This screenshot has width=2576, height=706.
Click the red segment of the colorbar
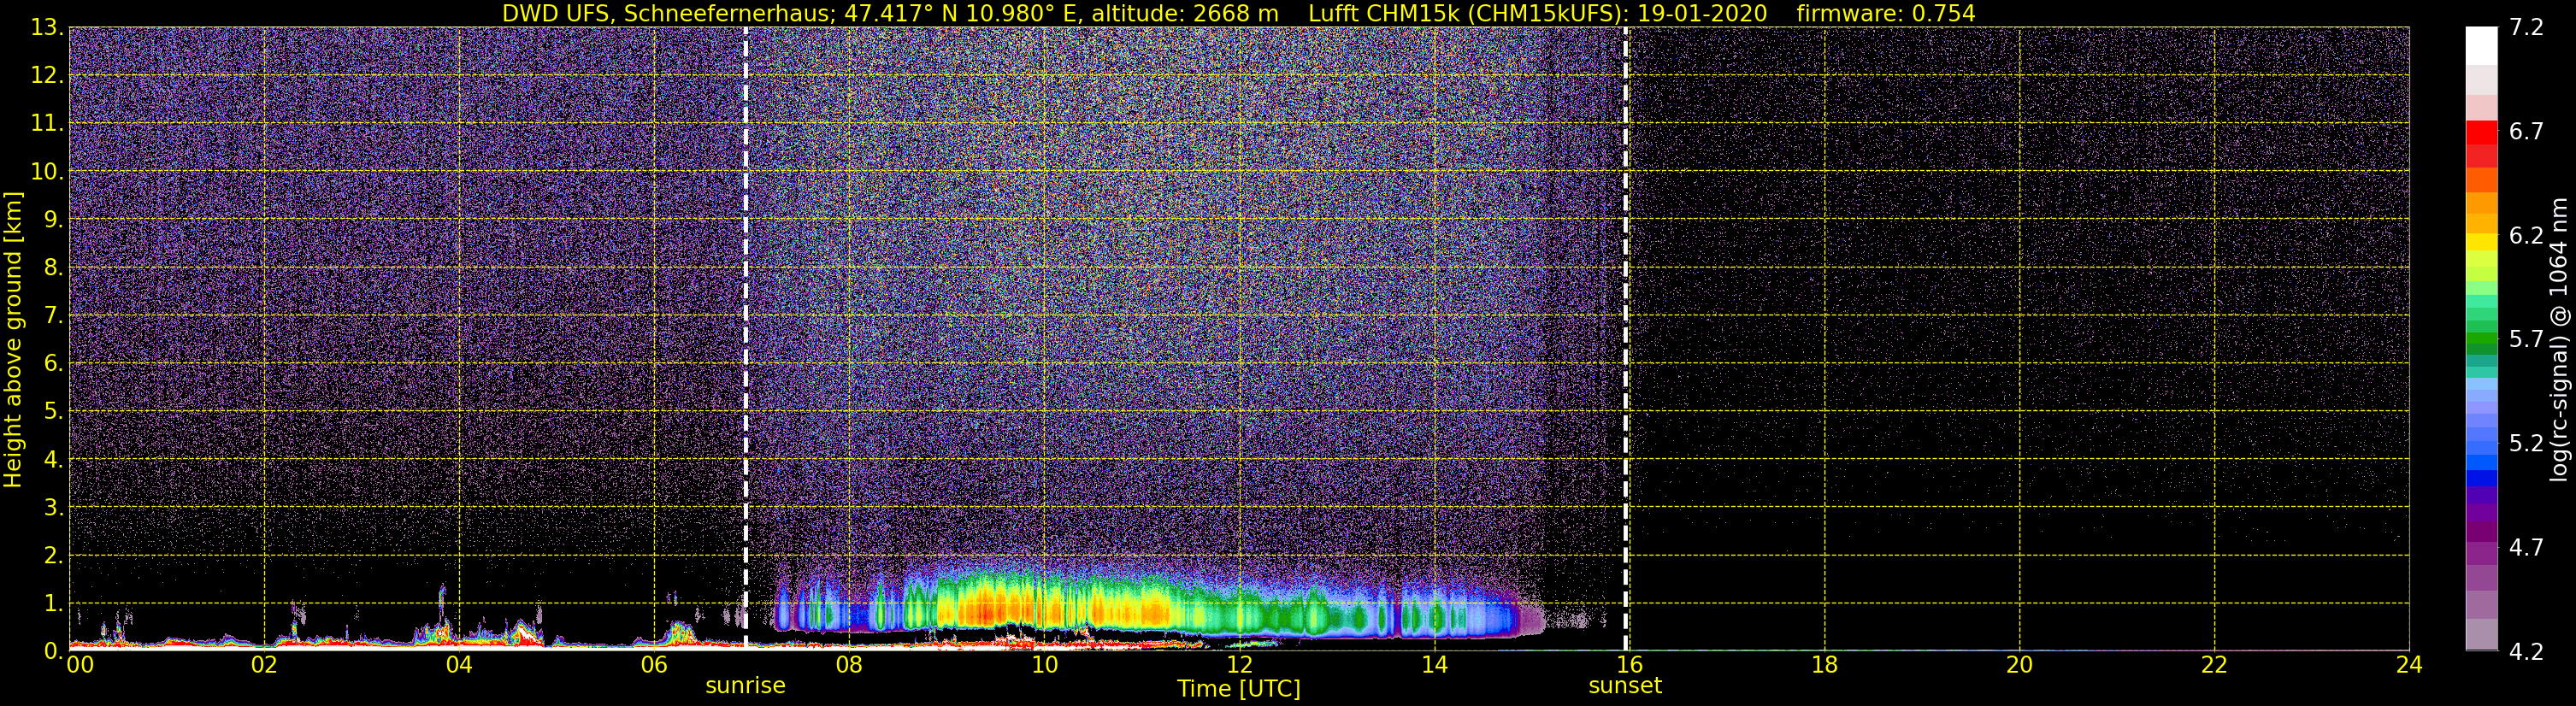point(2481,133)
